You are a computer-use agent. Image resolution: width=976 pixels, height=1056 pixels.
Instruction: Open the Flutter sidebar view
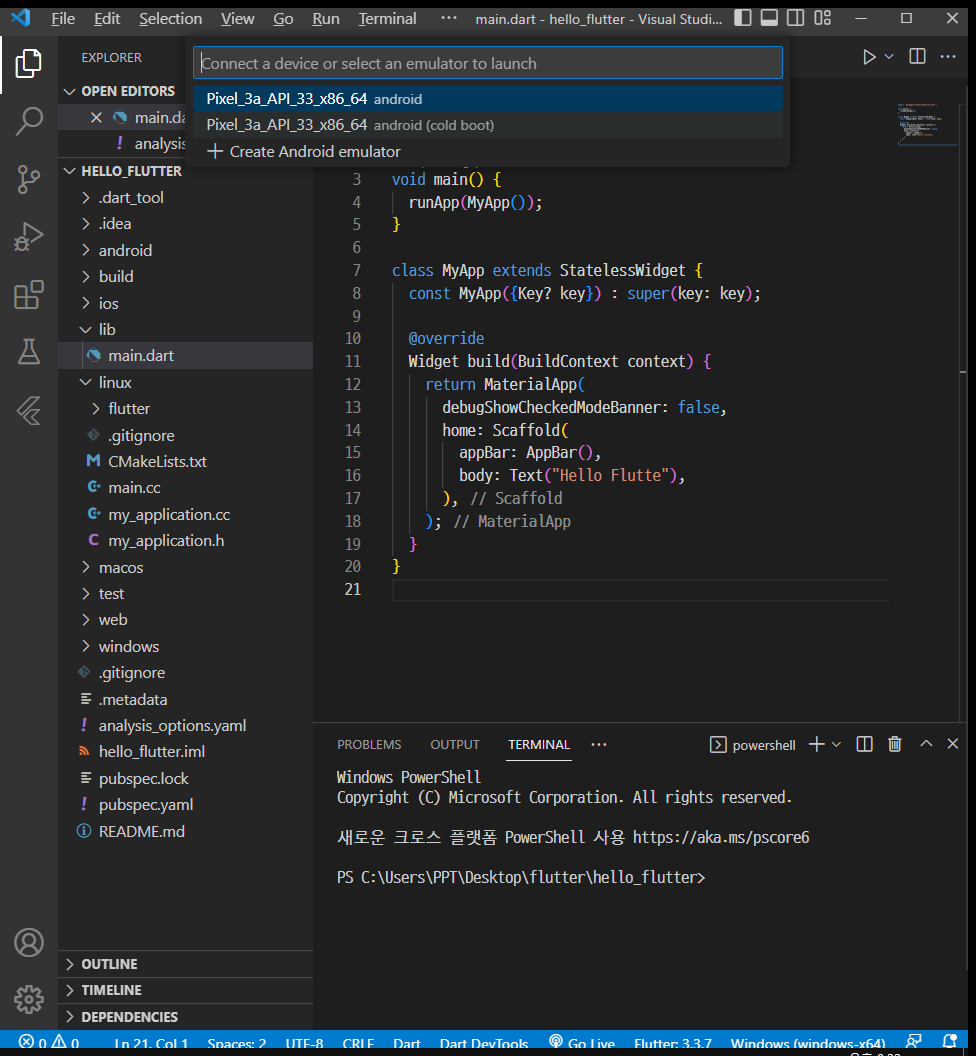pos(28,410)
